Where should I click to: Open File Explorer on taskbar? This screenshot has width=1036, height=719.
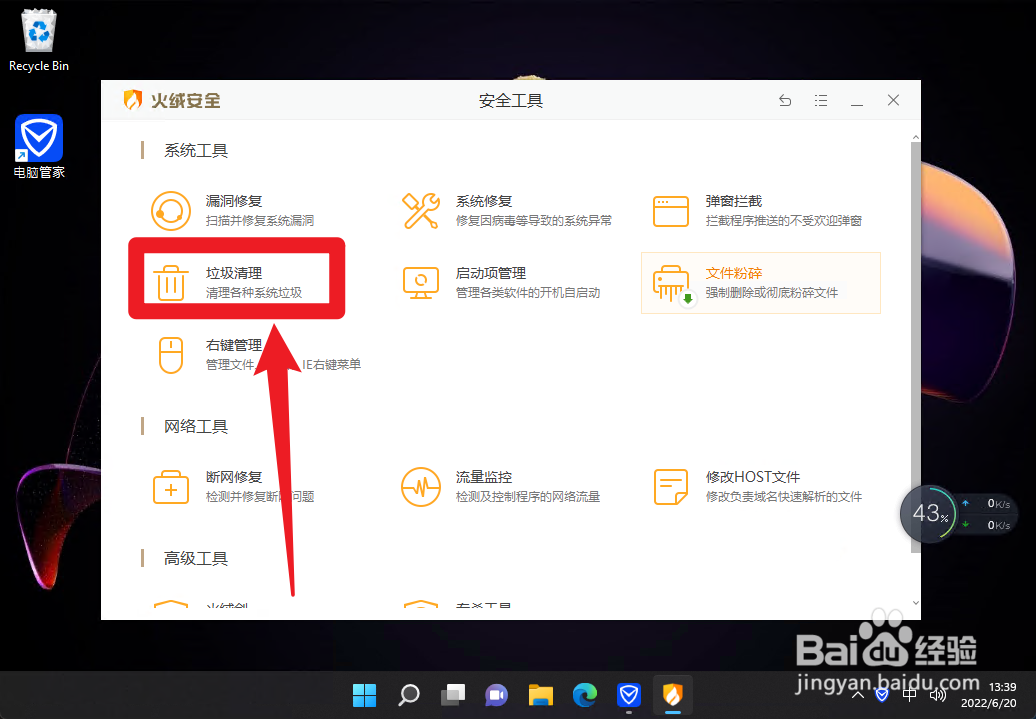tap(540, 695)
